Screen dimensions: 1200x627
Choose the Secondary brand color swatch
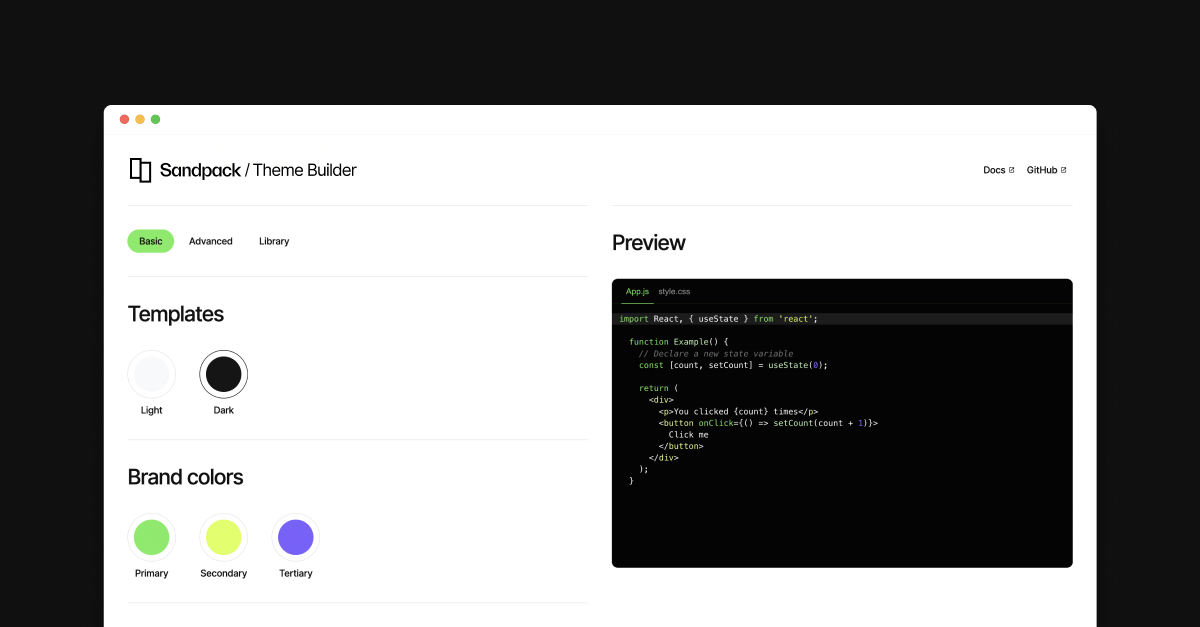pos(223,537)
